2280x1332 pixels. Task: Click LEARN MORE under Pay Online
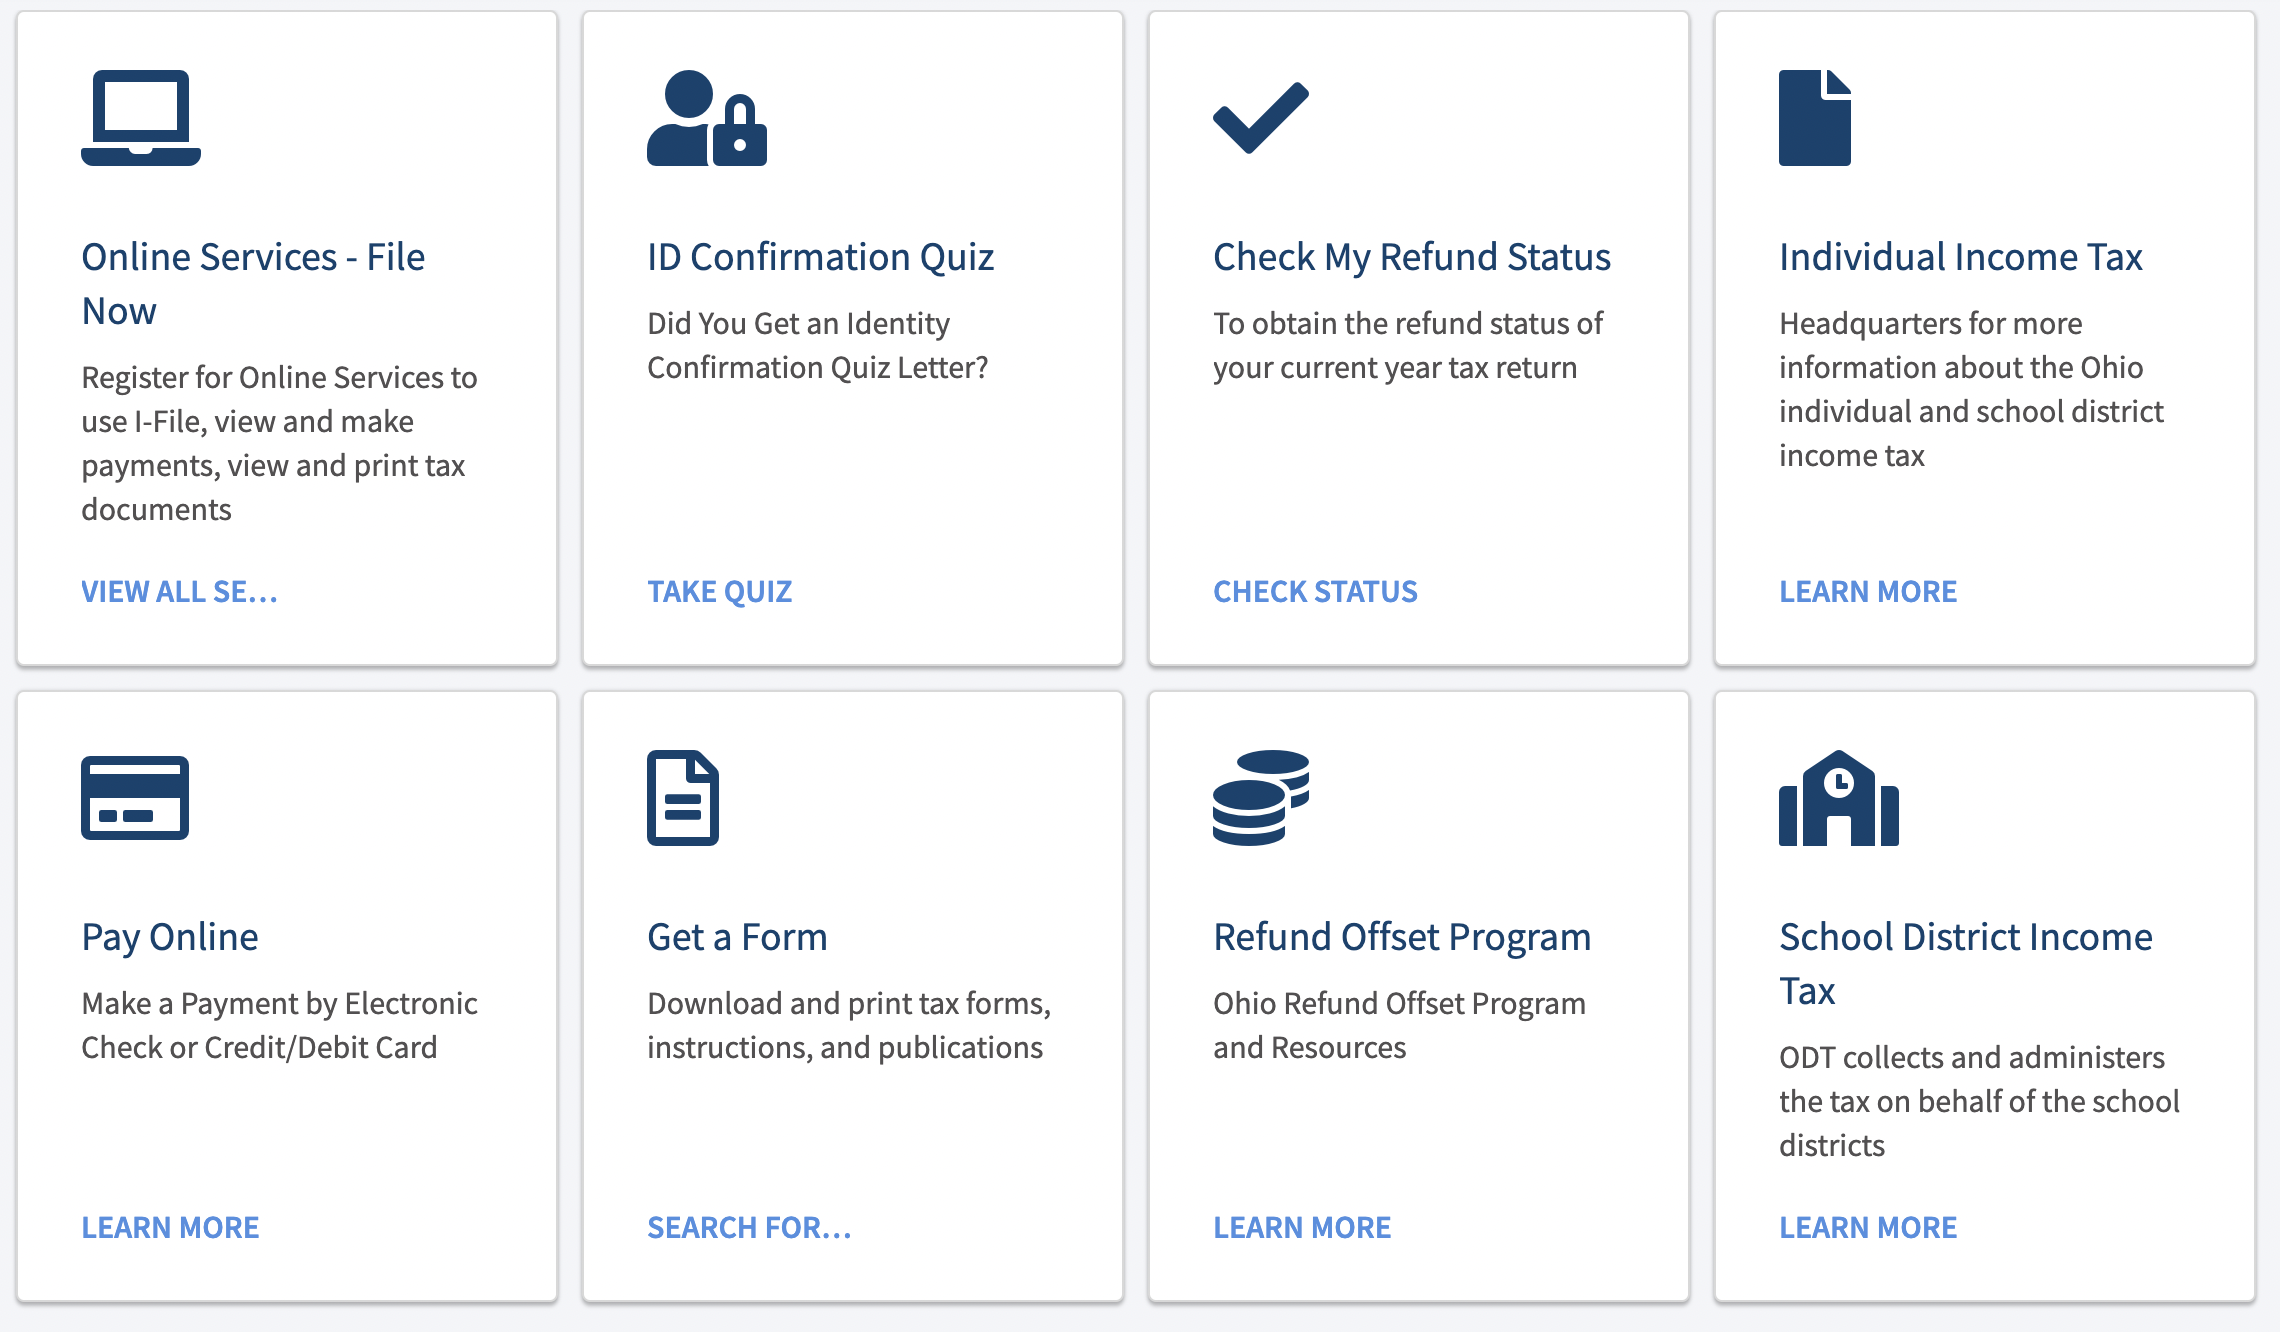170,1228
